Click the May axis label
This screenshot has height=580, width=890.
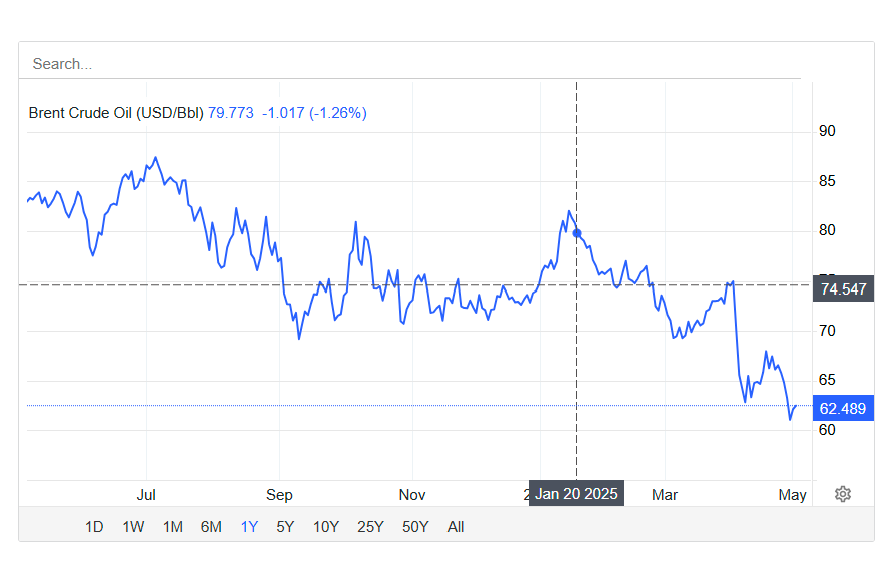coord(792,495)
